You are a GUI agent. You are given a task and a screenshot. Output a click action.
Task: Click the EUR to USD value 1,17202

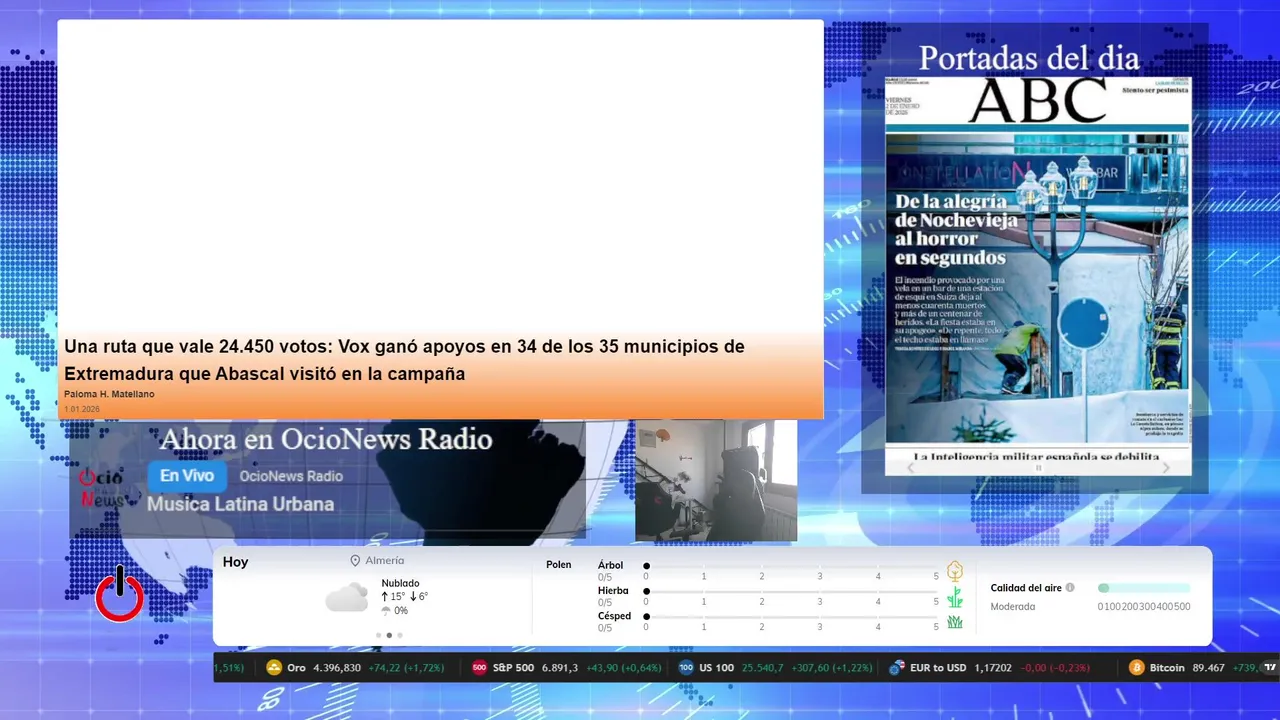(x=993, y=668)
